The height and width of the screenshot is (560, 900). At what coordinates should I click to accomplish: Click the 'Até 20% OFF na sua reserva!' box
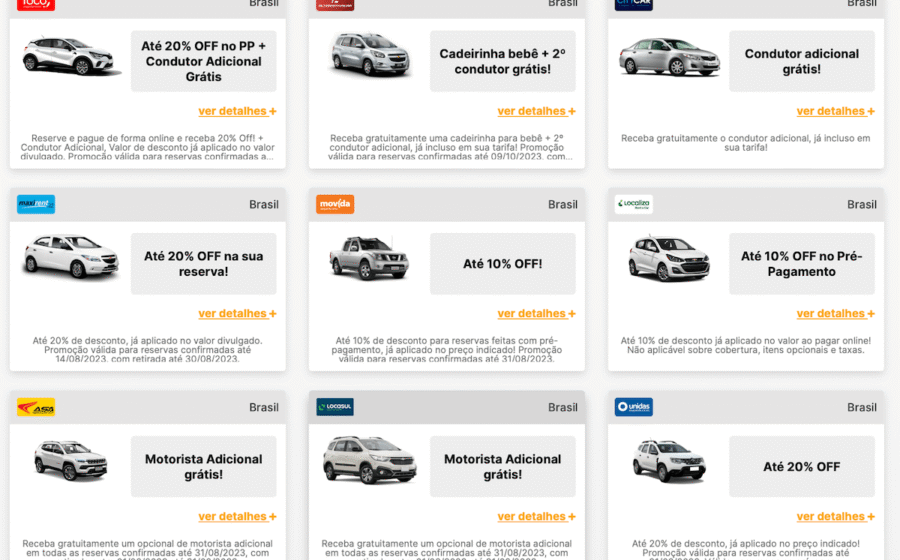[x=203, y=264]
